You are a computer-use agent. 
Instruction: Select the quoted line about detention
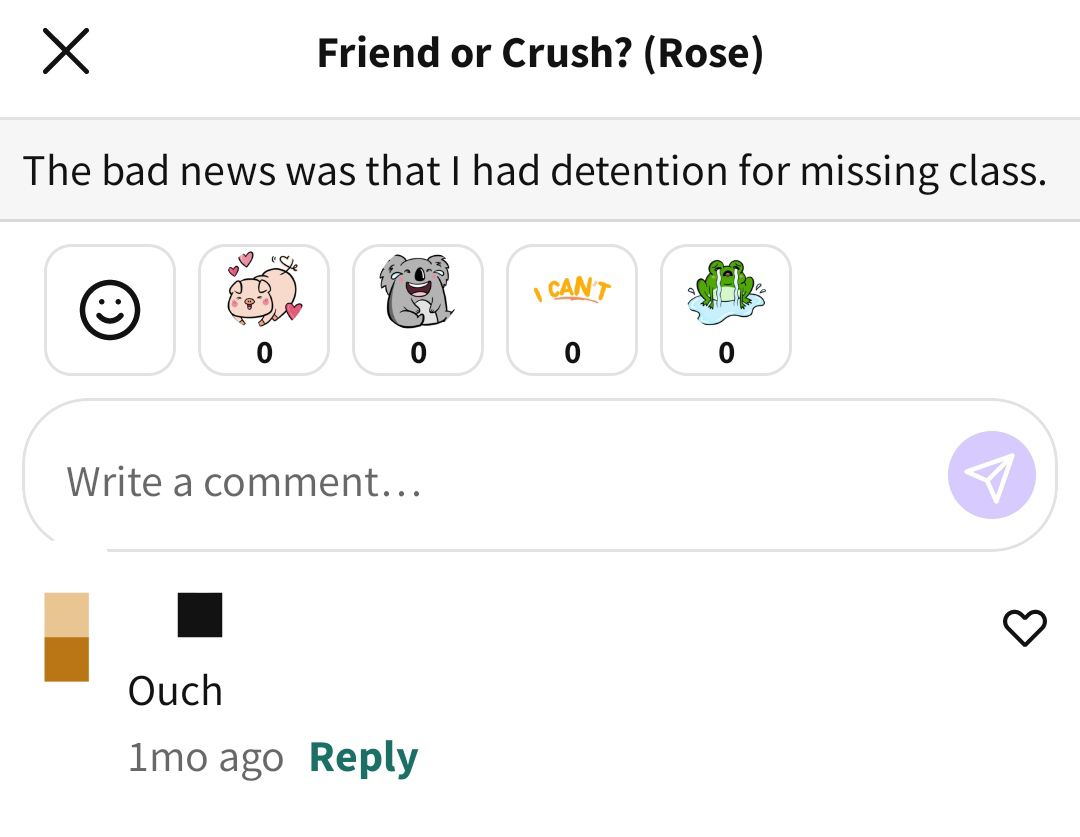(x=534, y=171)
